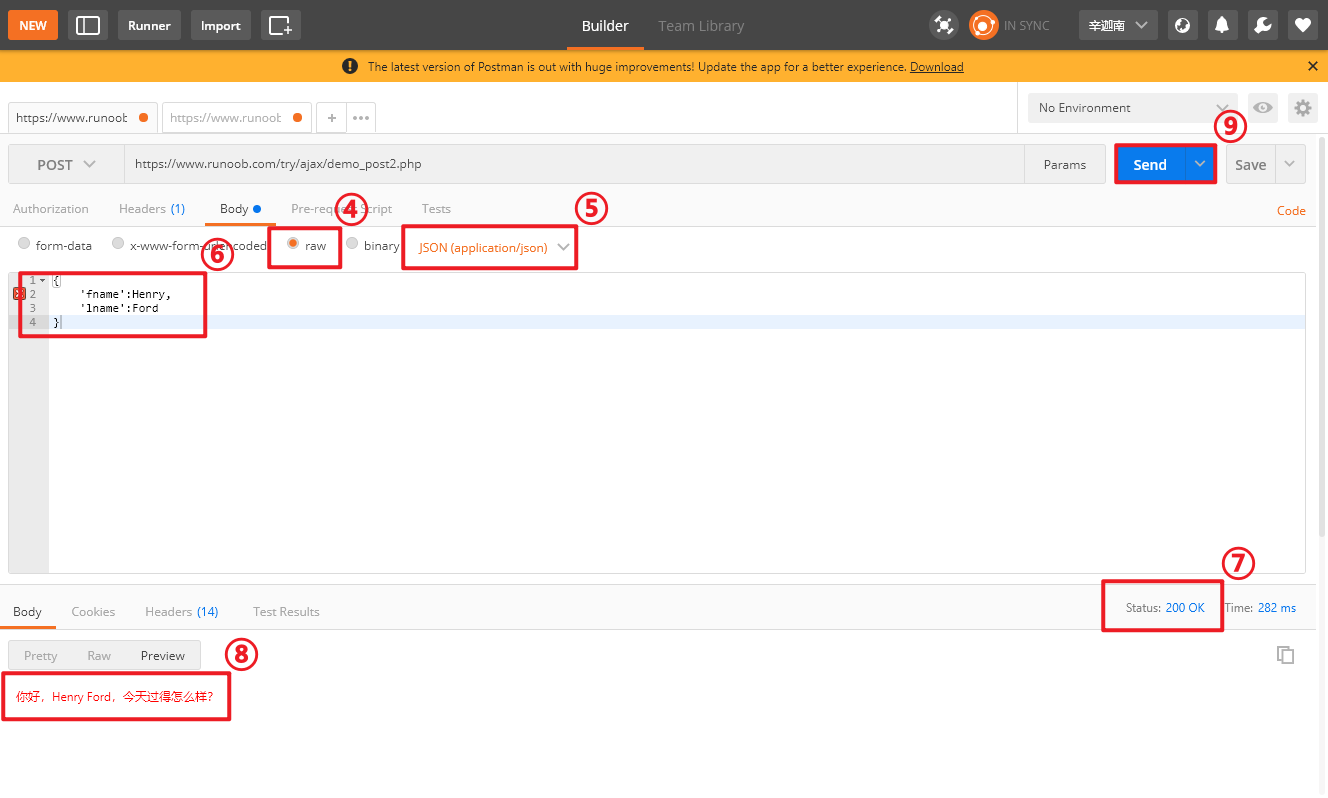Viewport: 1328px width, 798px height.
Task: Click the Time 282 ms text
Action: pyautogui.click(x=1260, y=608)
